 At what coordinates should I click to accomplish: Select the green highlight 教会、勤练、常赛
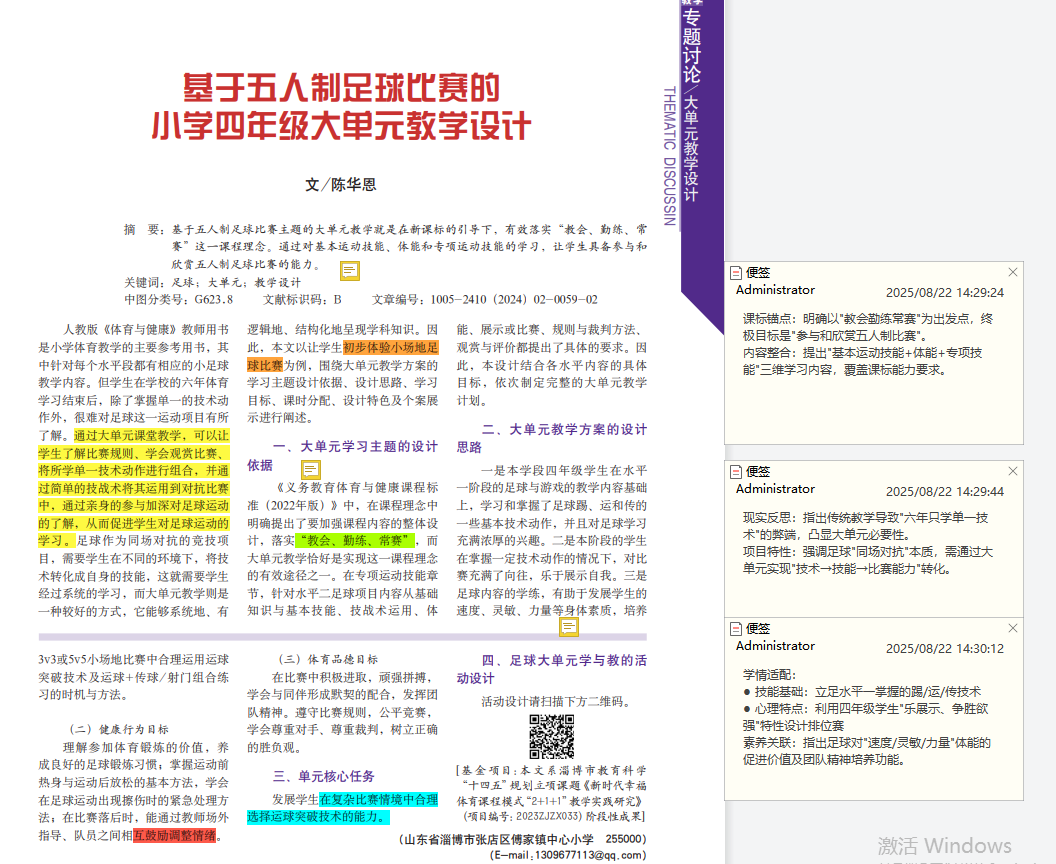[355, 540]
